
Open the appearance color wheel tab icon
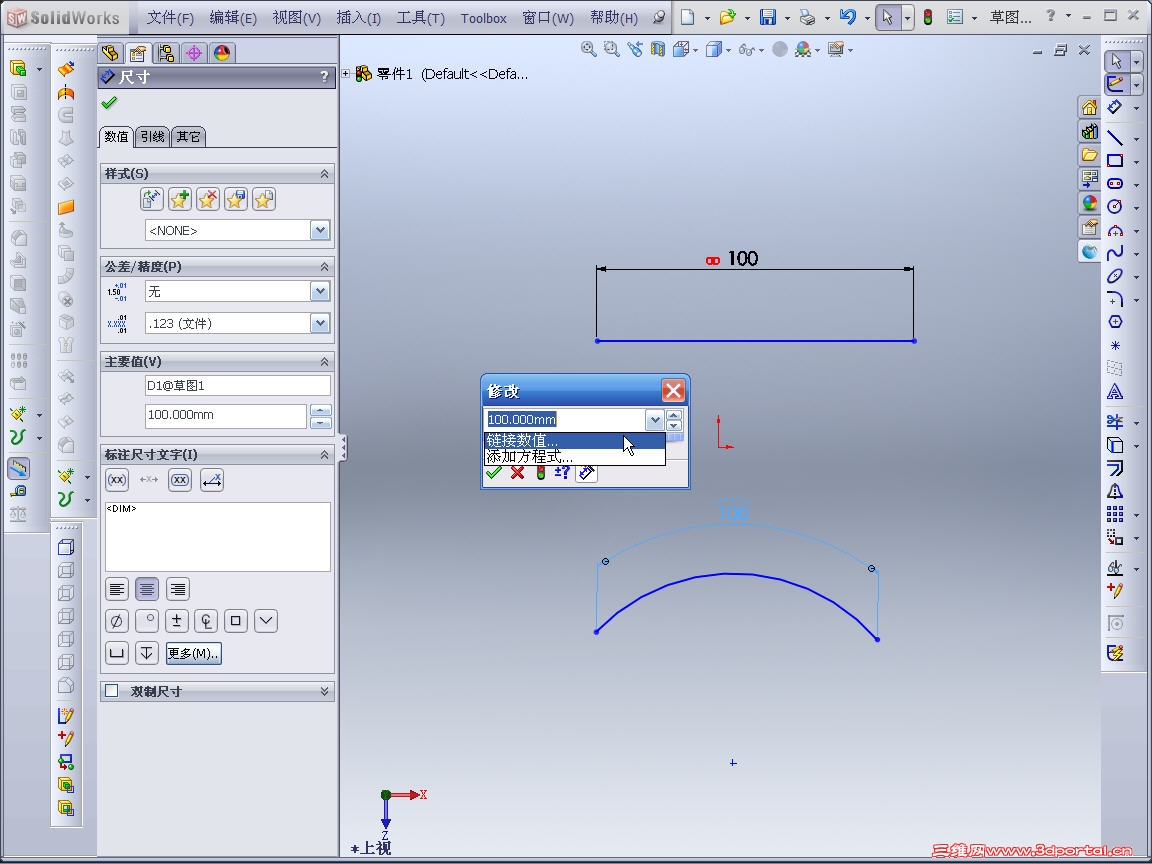pyautogui.click(x=222, y=53)
